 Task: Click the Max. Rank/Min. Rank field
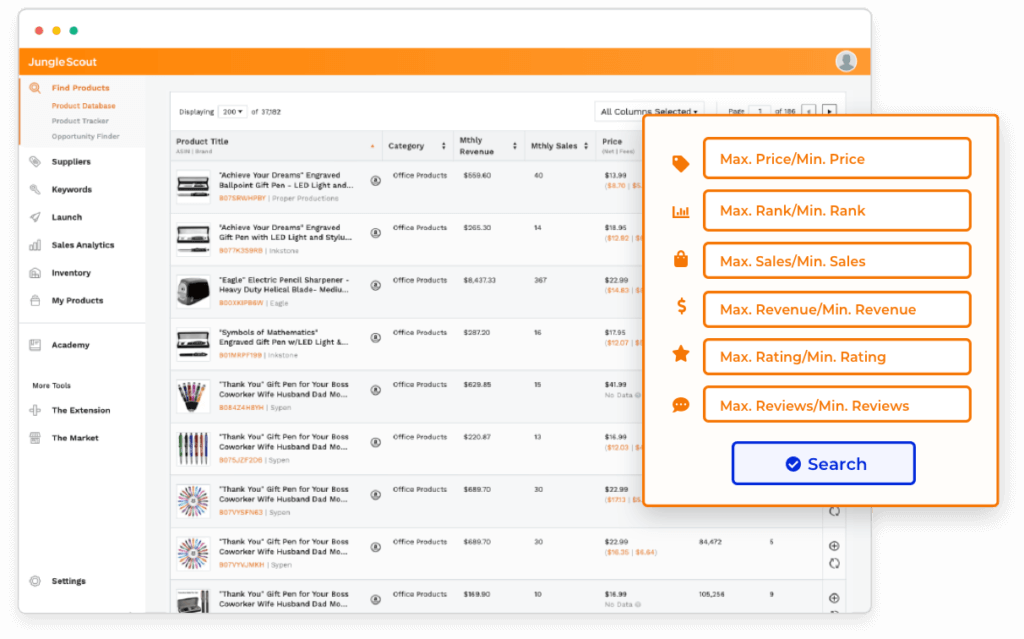pos(837,210)
